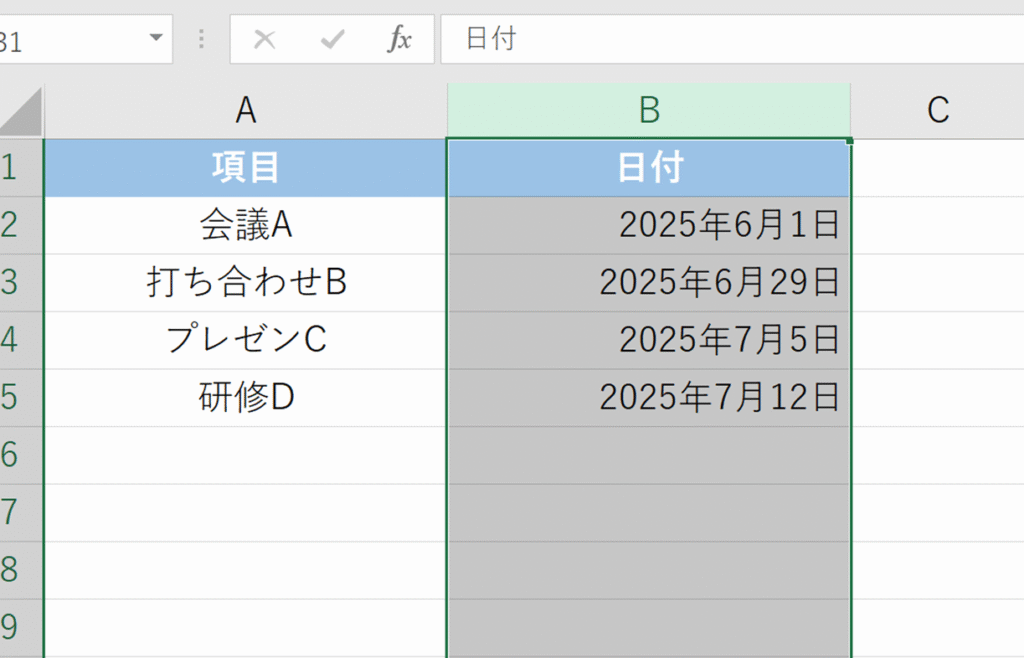Select row 6 header
The width and height of the screenshot is (1024, 658).
(12, 456)
